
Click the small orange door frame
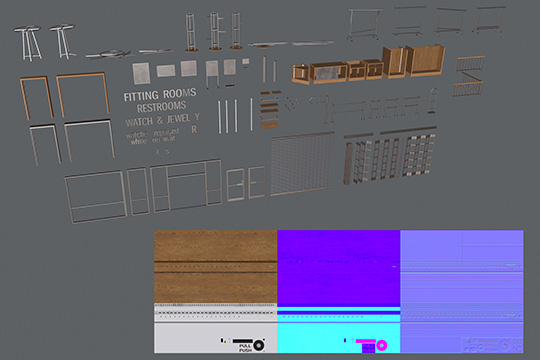pos(37,98)
